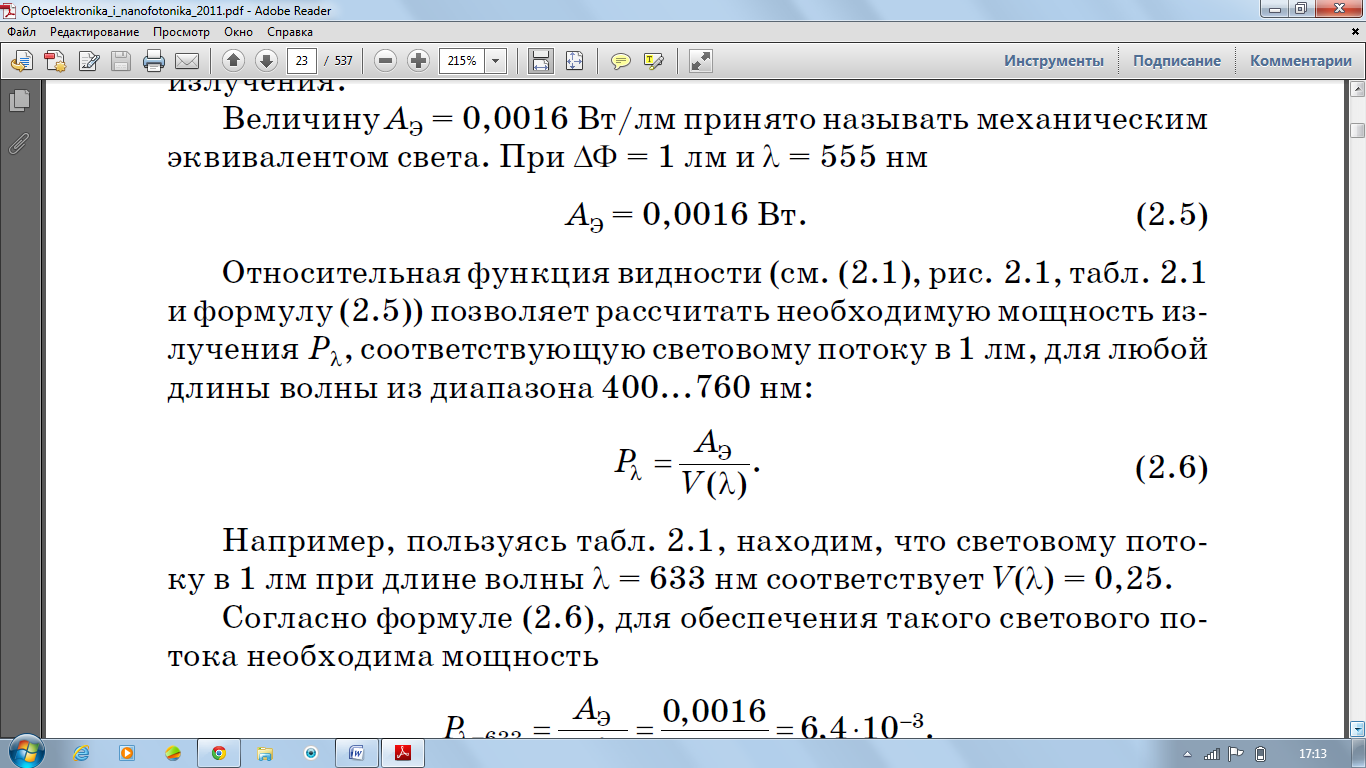Launch Internet Explorer from taskbar
Viewport: 1366px width, 768px height.
(82, 753)
